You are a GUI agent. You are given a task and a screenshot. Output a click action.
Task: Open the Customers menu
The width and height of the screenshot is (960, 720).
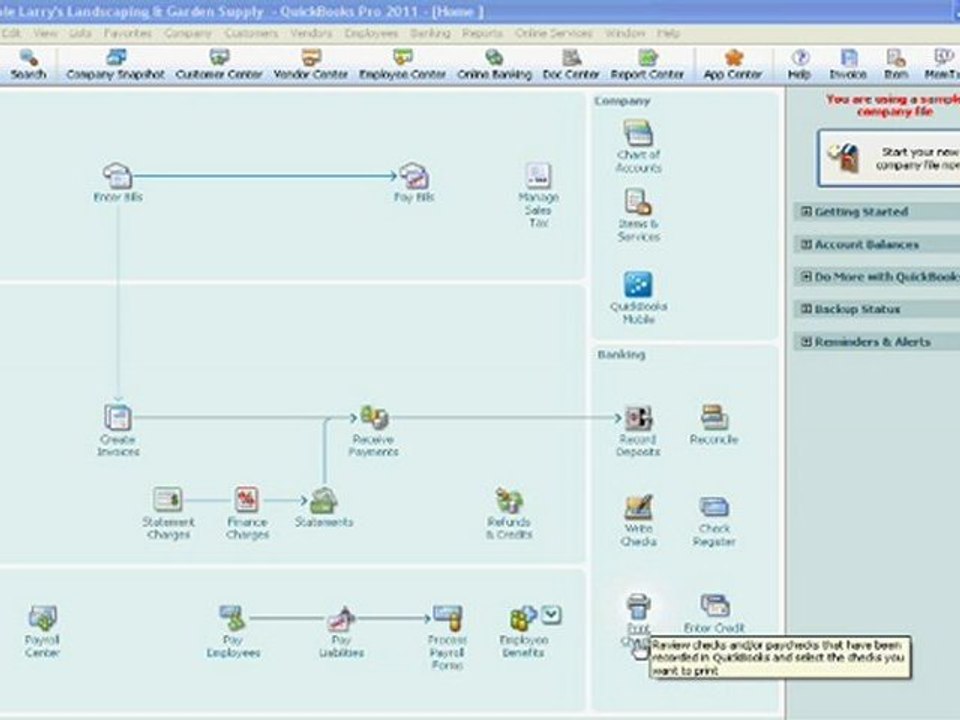coord(251,33)
